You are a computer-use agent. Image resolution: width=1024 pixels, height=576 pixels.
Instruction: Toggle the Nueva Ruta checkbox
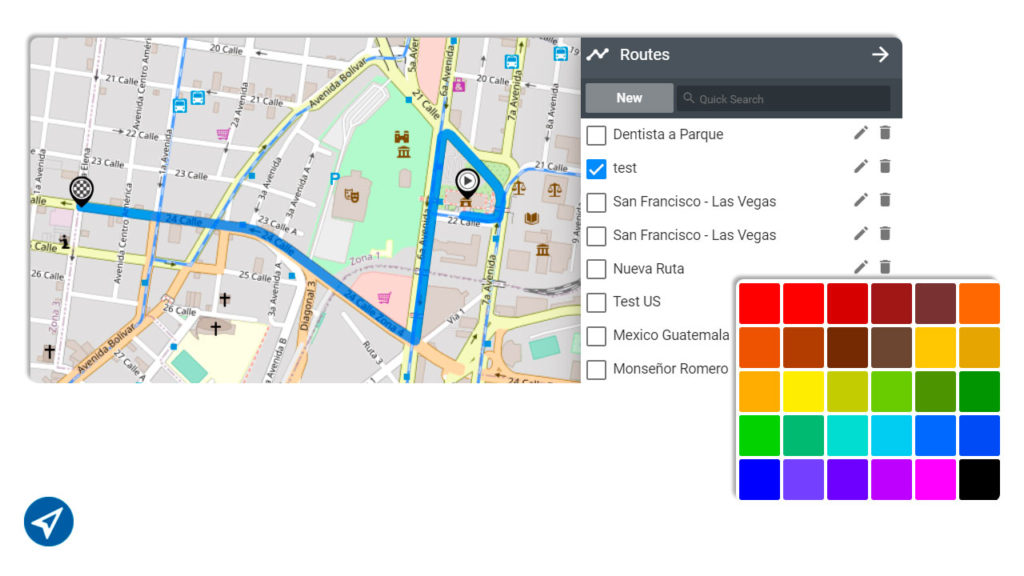(x=596, y=269)
